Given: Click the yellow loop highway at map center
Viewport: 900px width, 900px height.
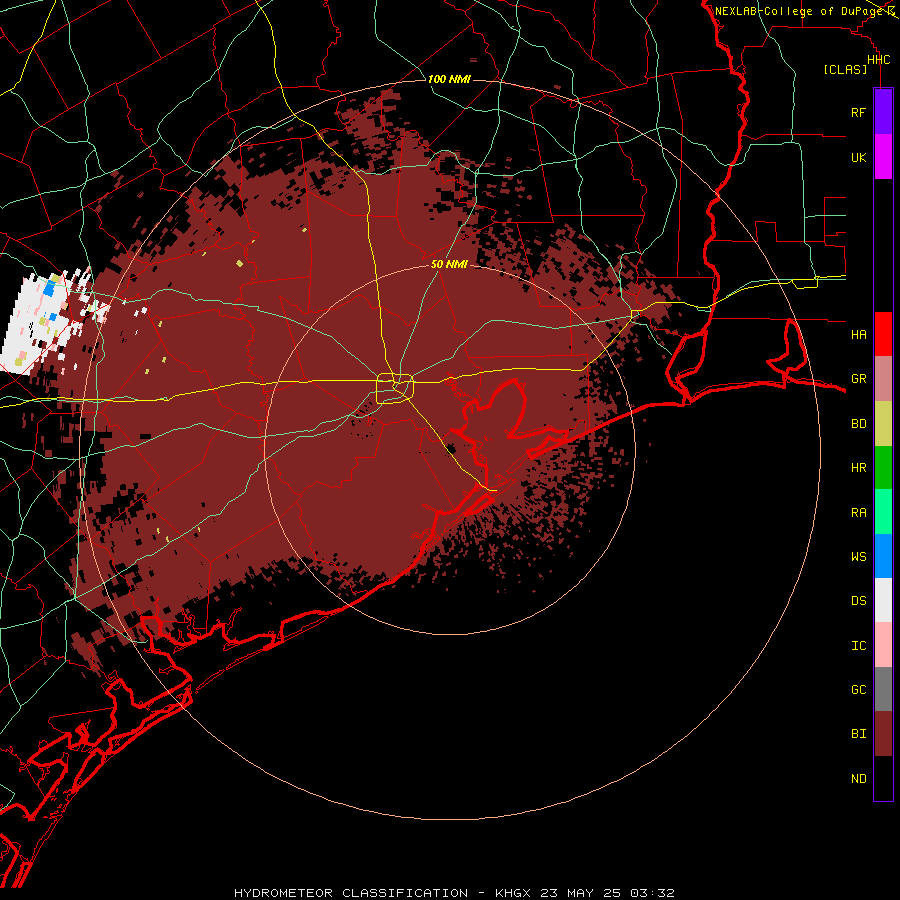Looking at the screenshot, I should coord(395,389).
